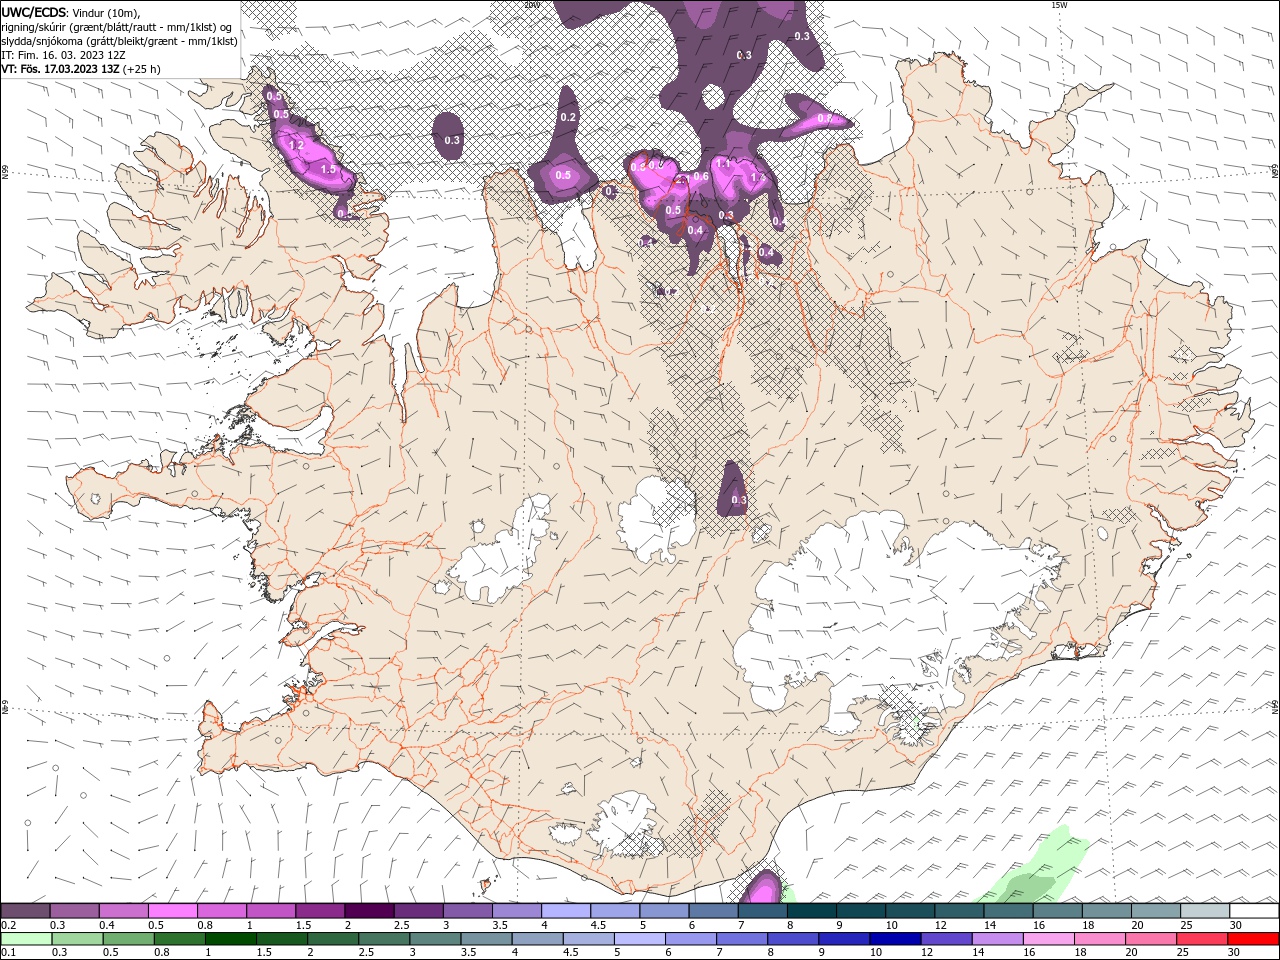Viewport: 1280px width, 960px height.
Task: Pick the violet swatch starting at 14 in bottom legend
Action: pos(996,939)
